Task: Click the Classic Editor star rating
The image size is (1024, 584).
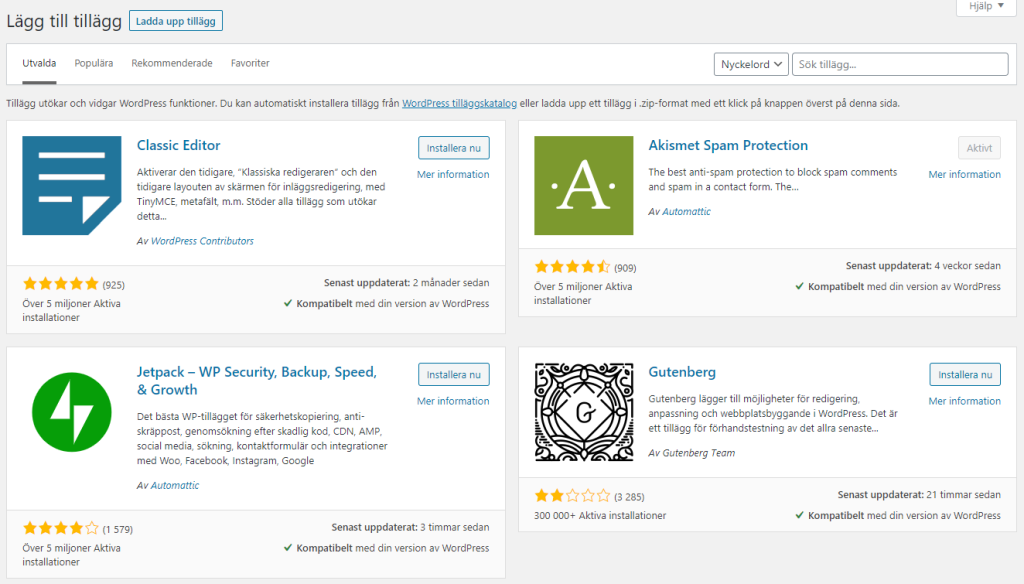Action: [x=61, y=284]
